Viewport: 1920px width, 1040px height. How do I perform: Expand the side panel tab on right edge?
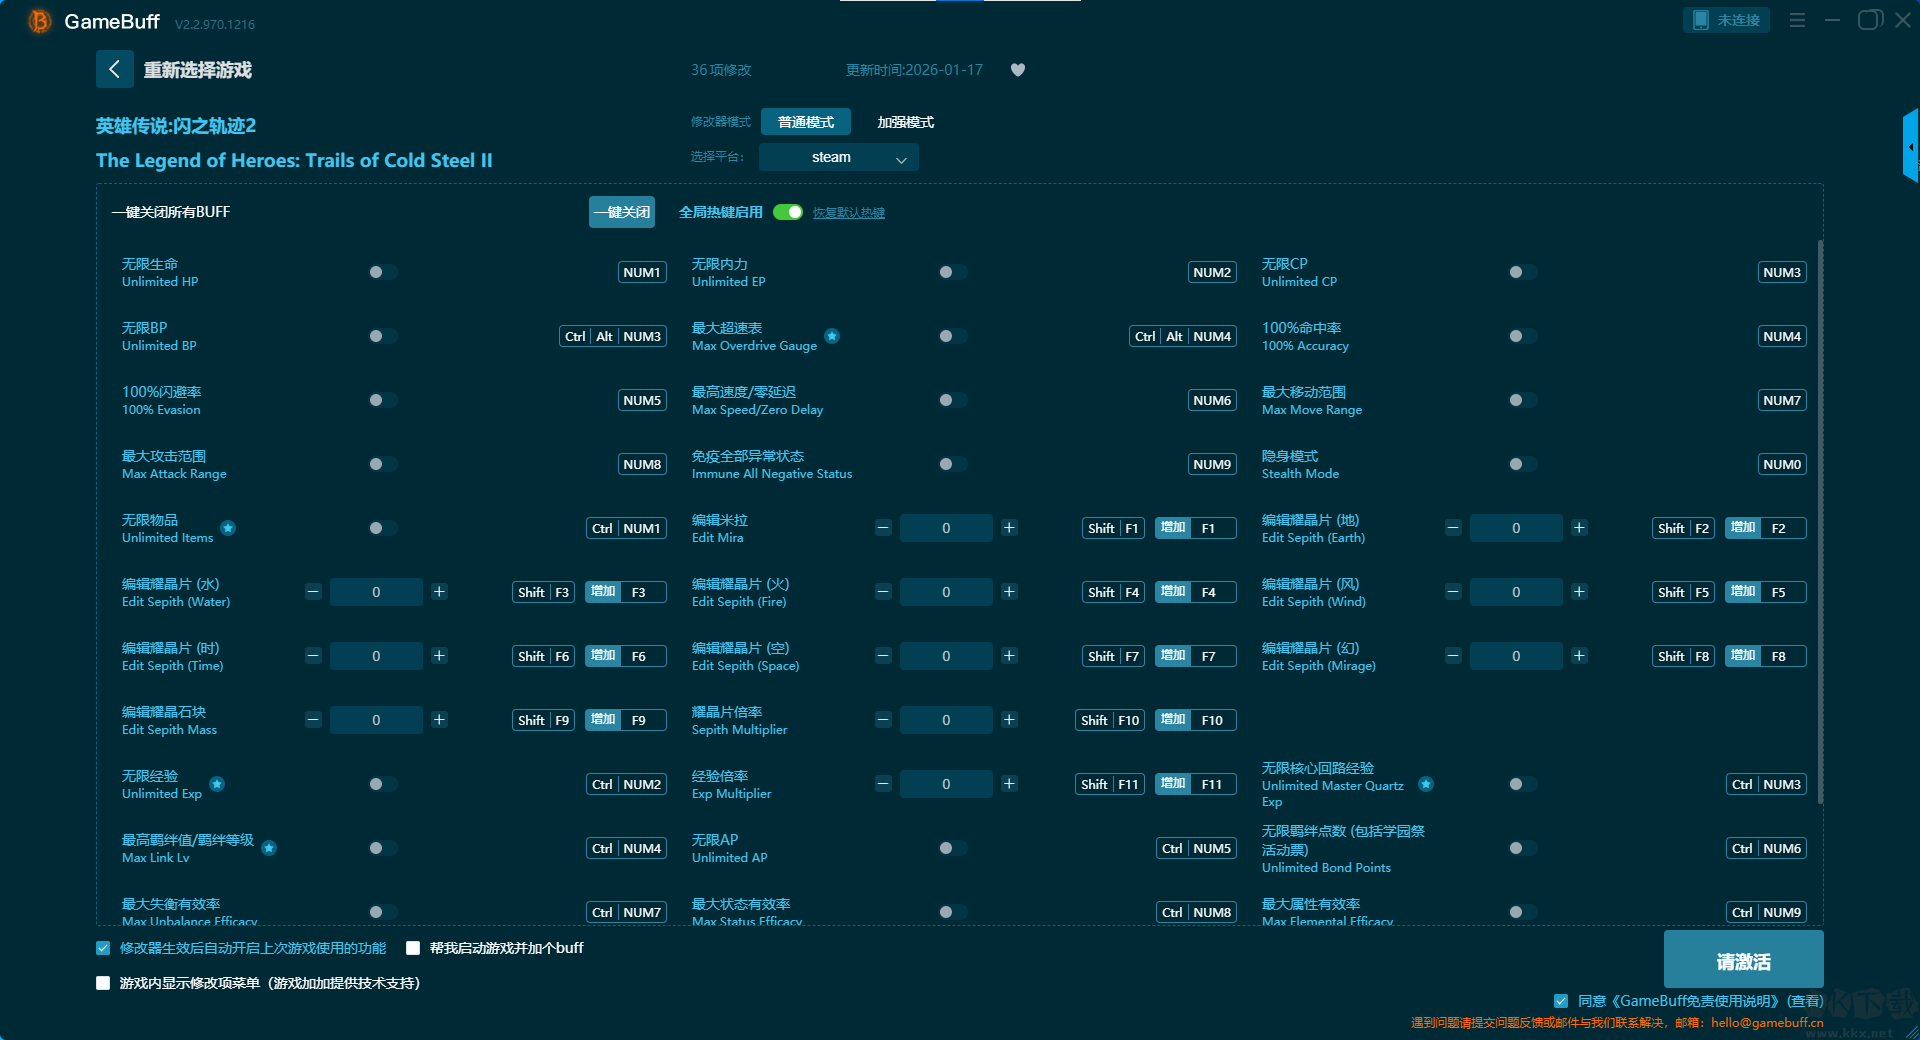[1910, 146]
